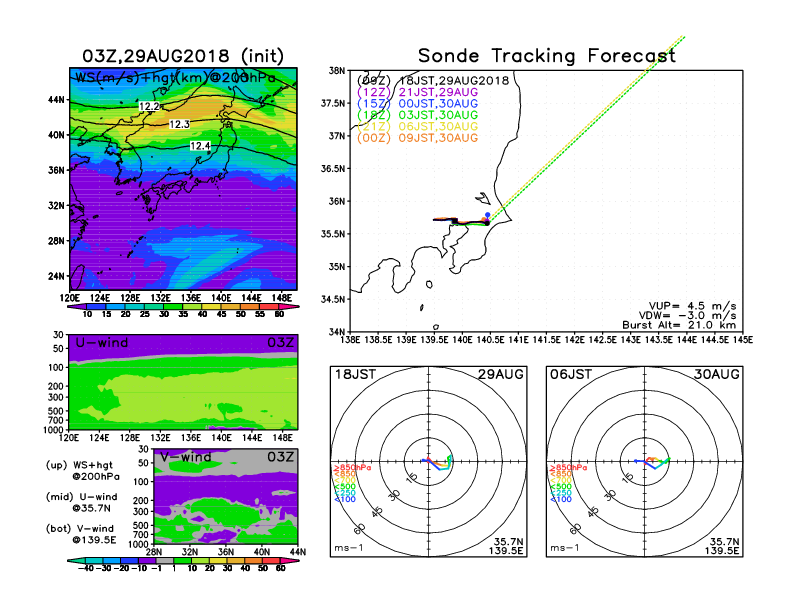792x612 pixels.
Task: Click the '140.5E' longitude tick on tracking map
Action: pyautogui.click(x=490, y=340)
